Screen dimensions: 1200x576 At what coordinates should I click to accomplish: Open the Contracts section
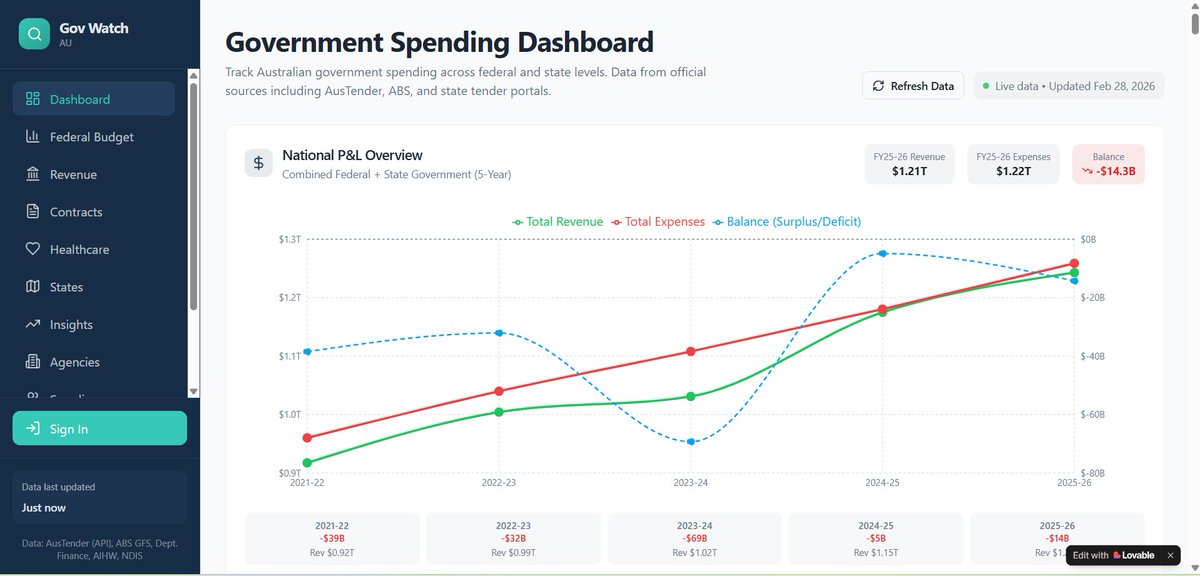pyautogui.click(x=94, y=211)
